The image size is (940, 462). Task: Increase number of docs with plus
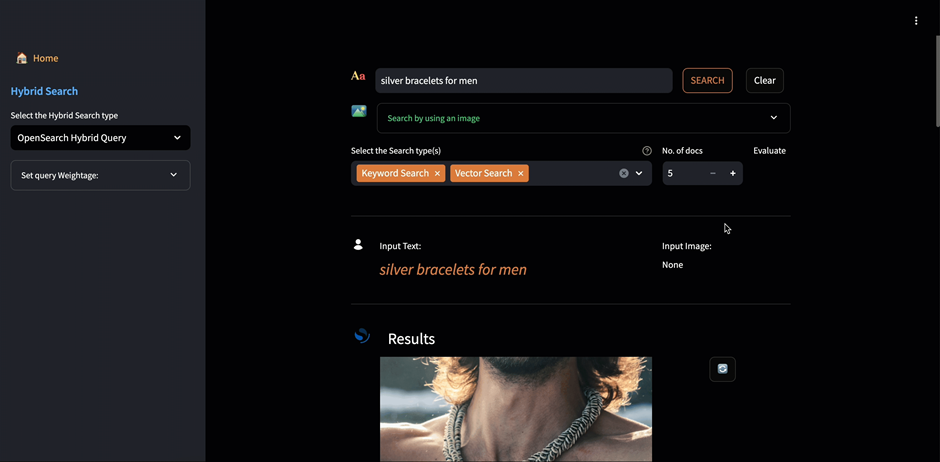click(x=733, y=173)
